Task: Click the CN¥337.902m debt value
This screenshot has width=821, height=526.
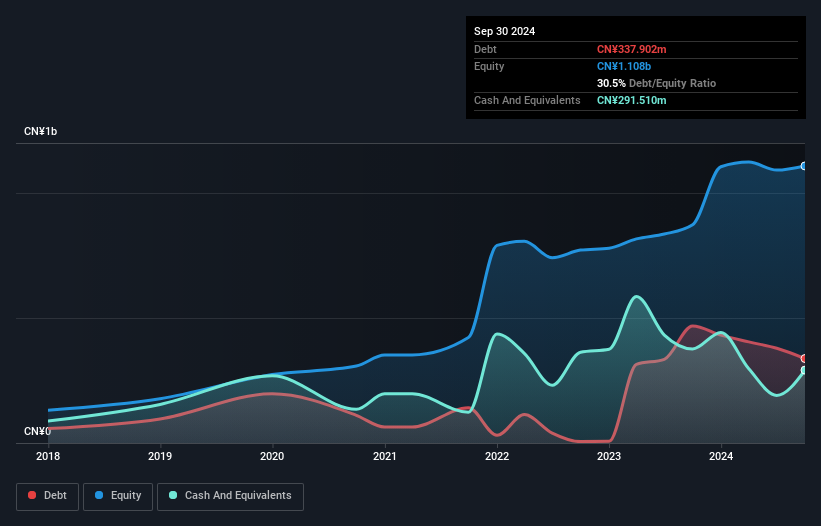Action: pyautogui.click(x=631, y=49)
